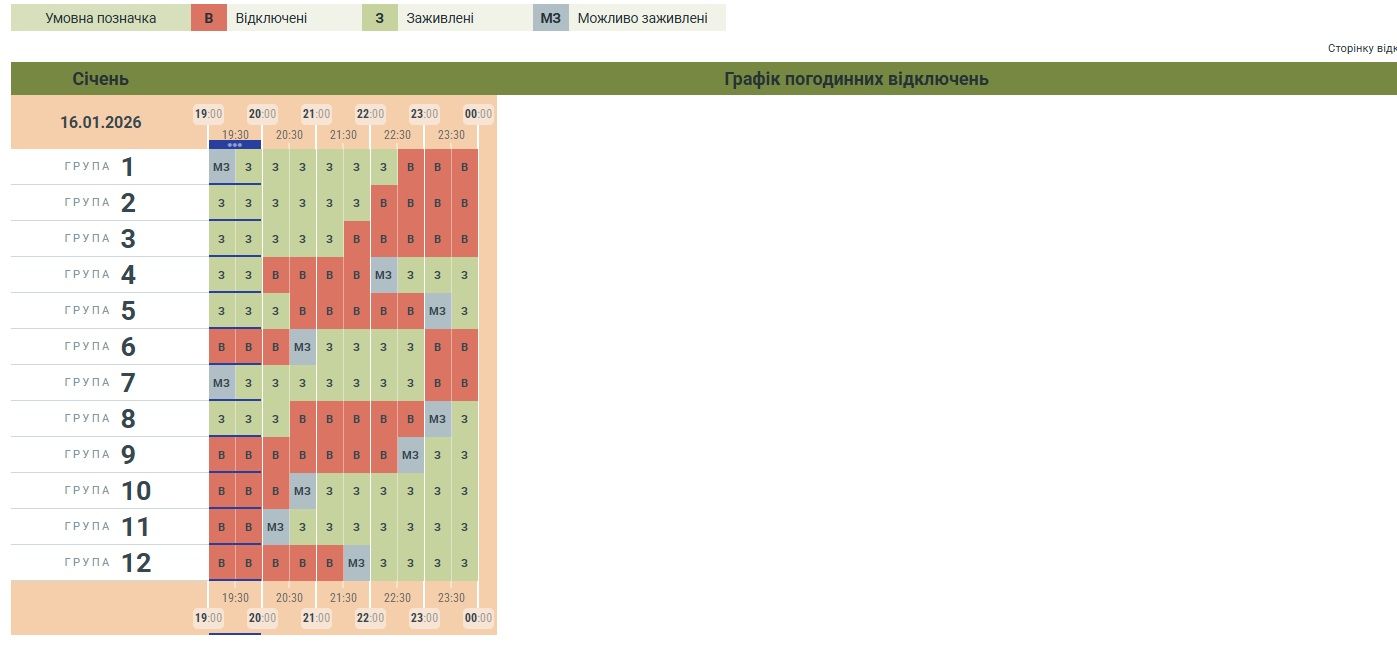Click the Січень month header
This screenshot has height=653, width=1397.
pyautogui.click(x=101, y=79)
